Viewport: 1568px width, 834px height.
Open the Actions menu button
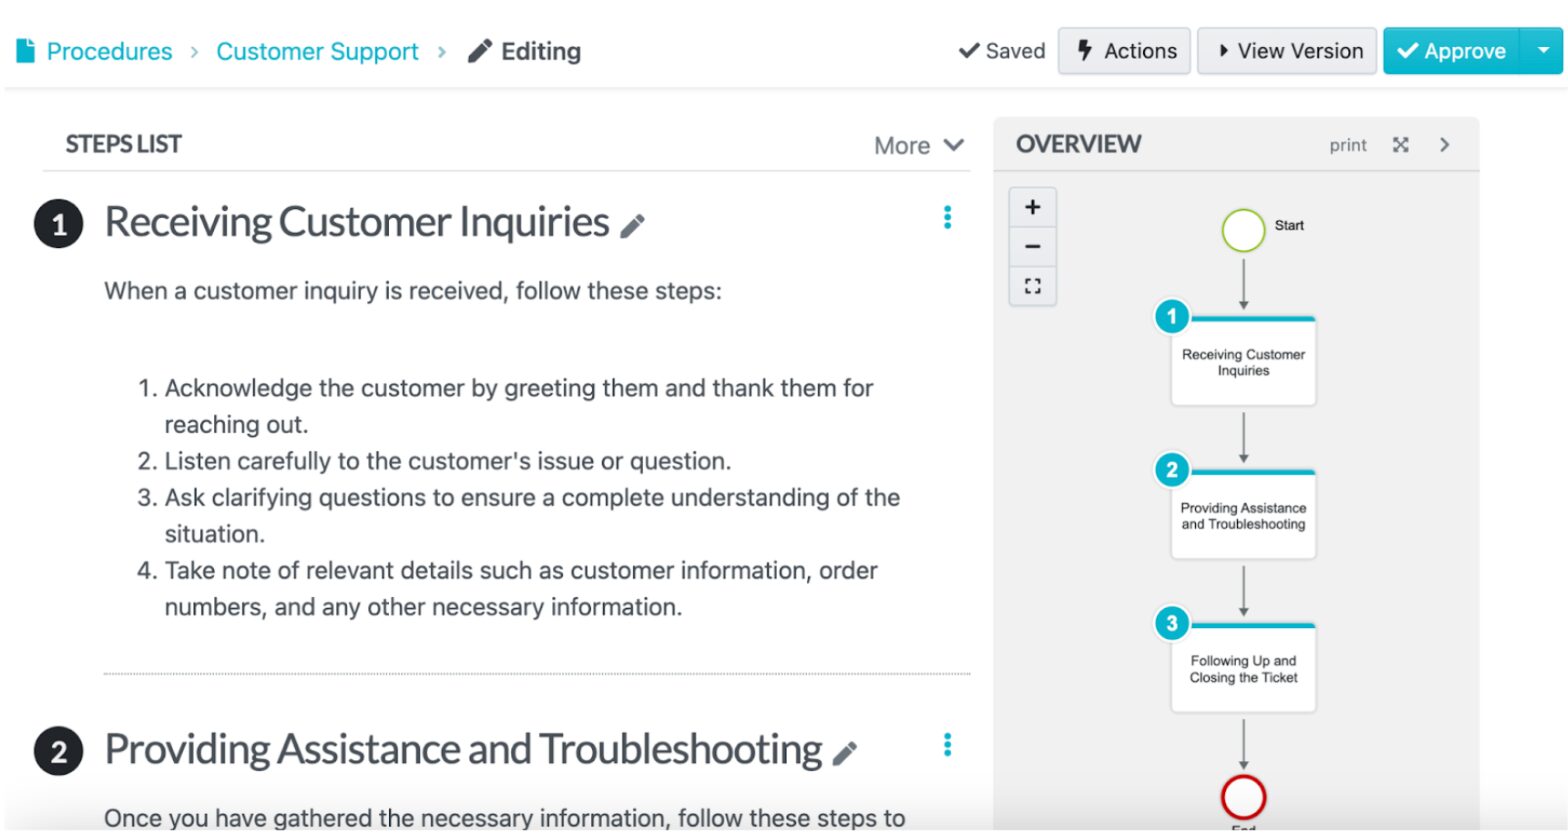(x=1125, y=51)
